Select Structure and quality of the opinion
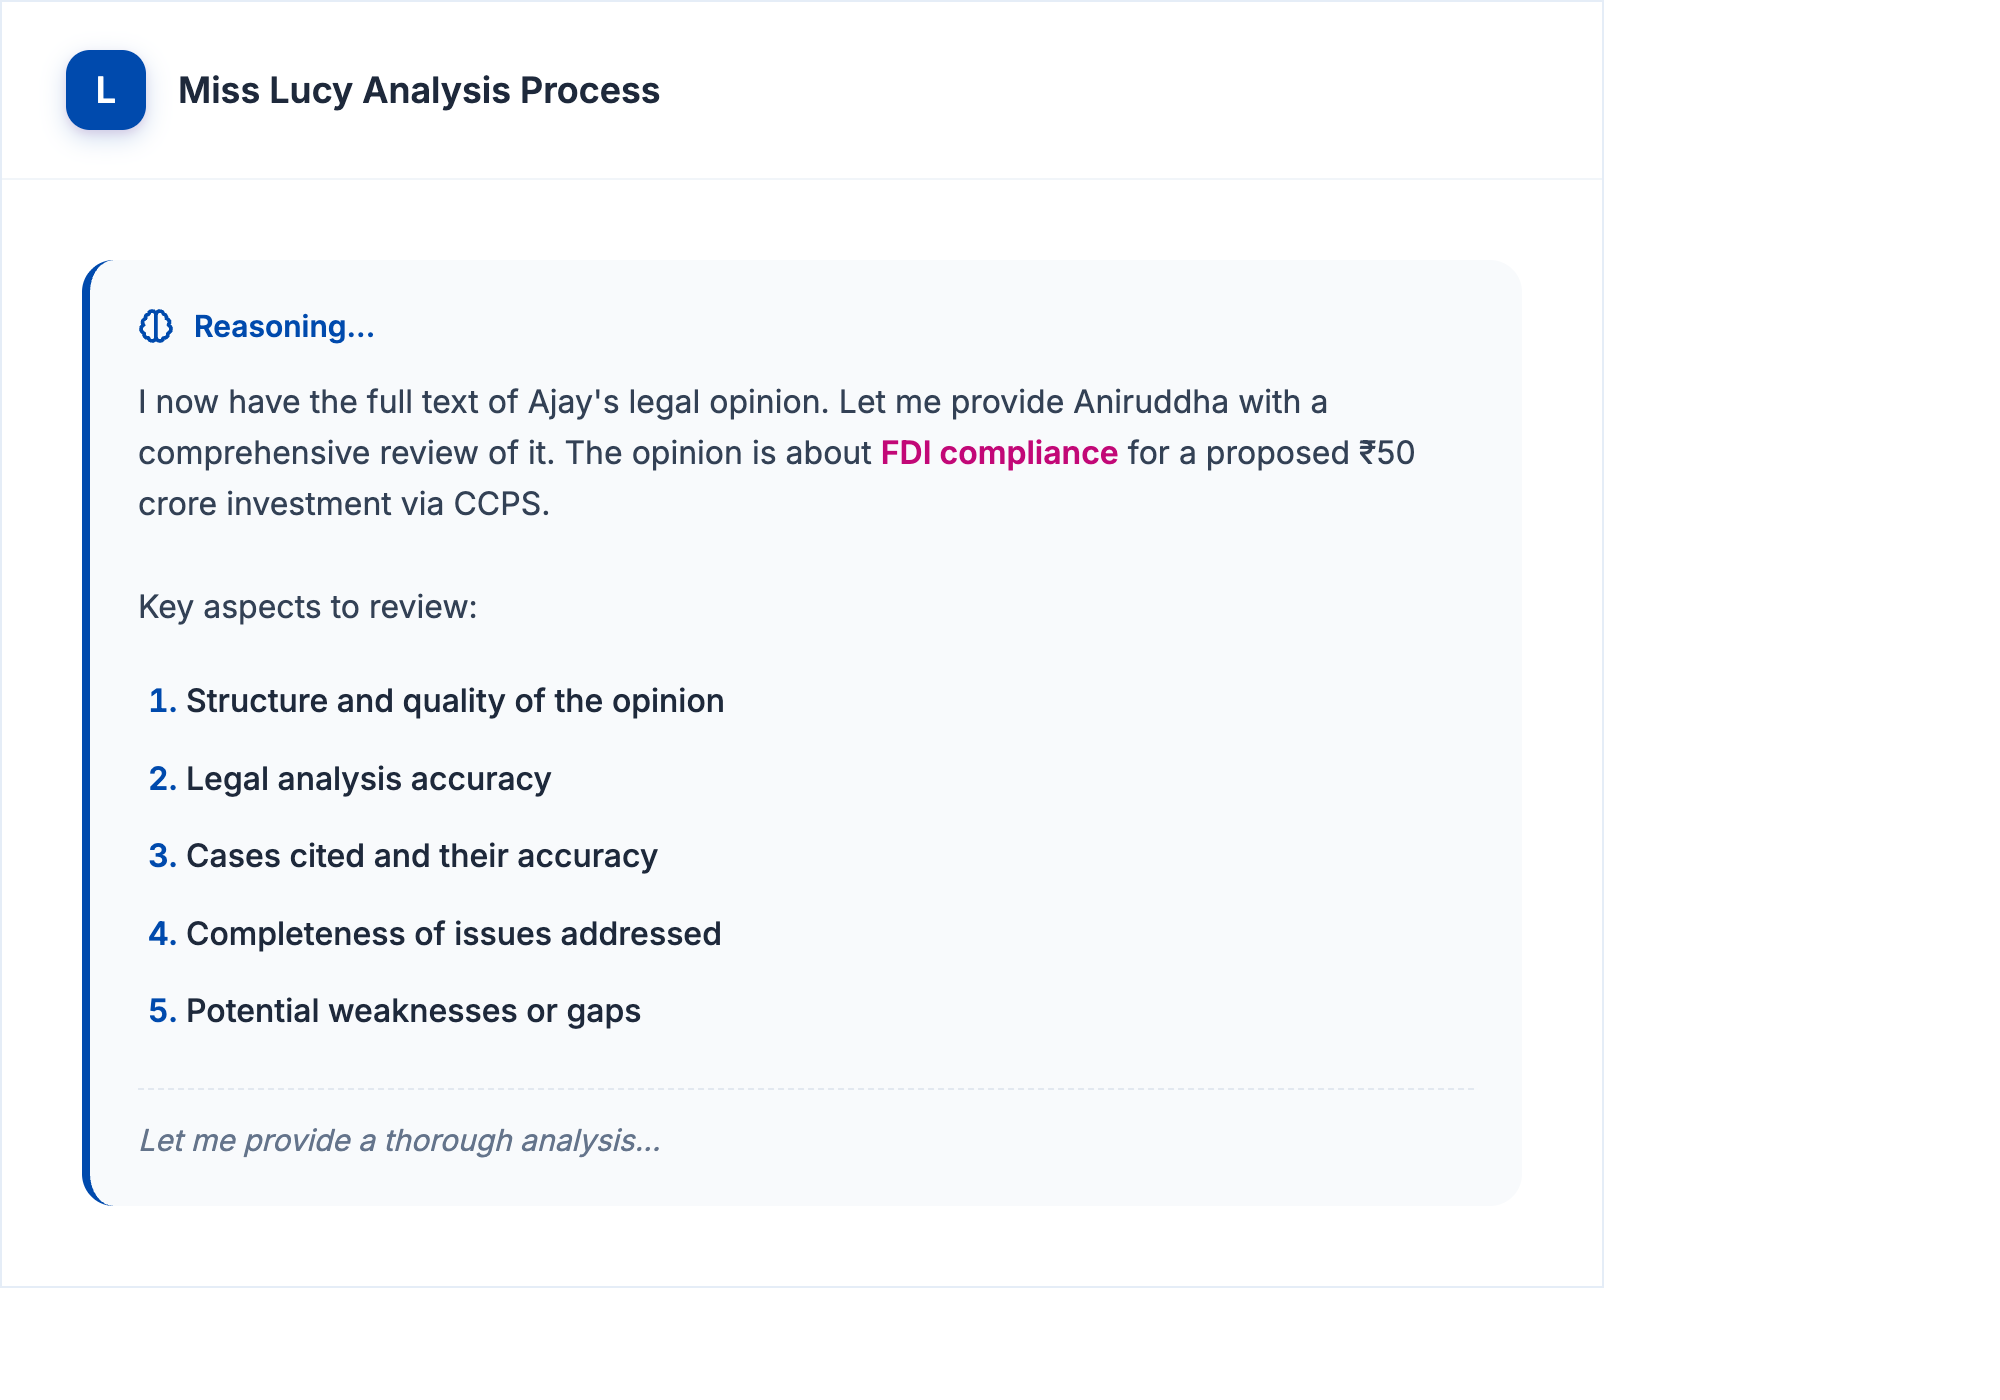2000x1400 pixels. (455, 701)
